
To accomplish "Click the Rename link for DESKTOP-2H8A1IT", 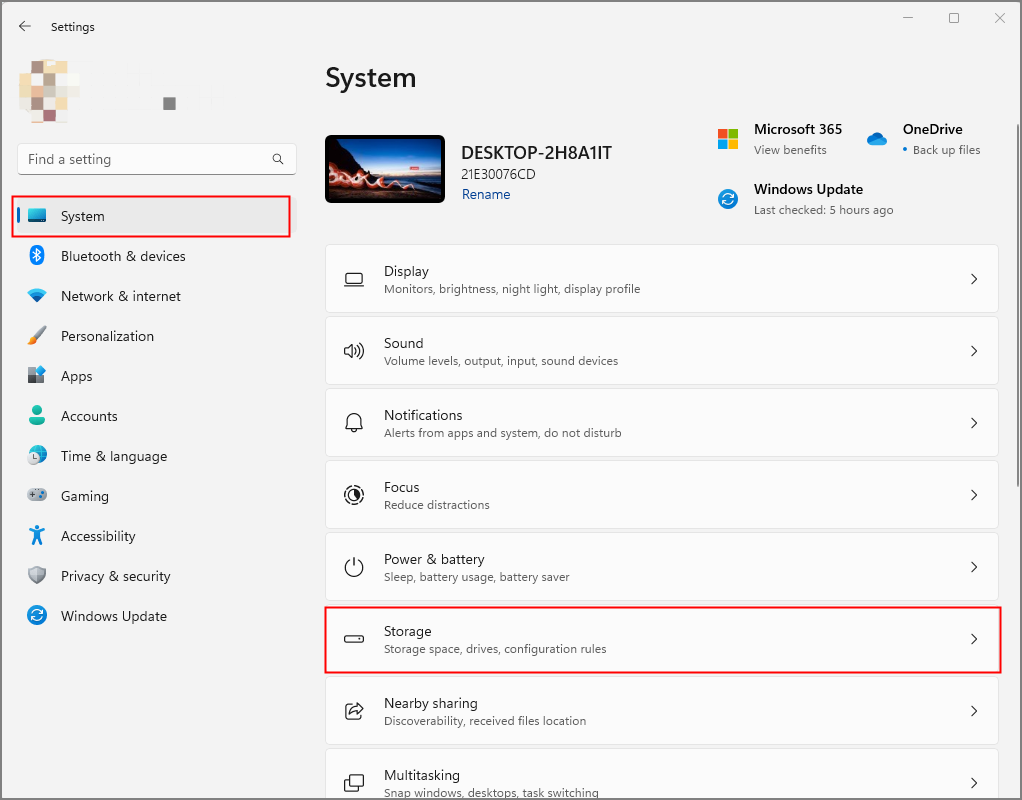I will tap(486, 194).
